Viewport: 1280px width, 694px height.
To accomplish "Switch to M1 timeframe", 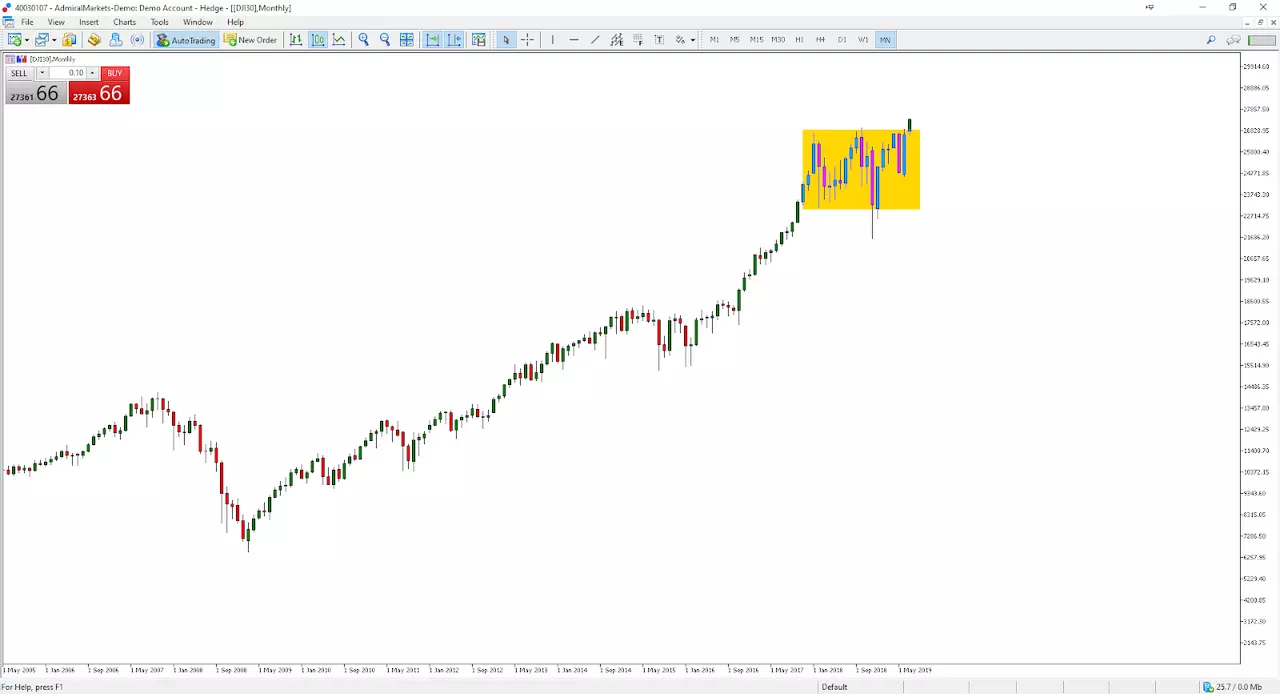I will coord(714,40).
